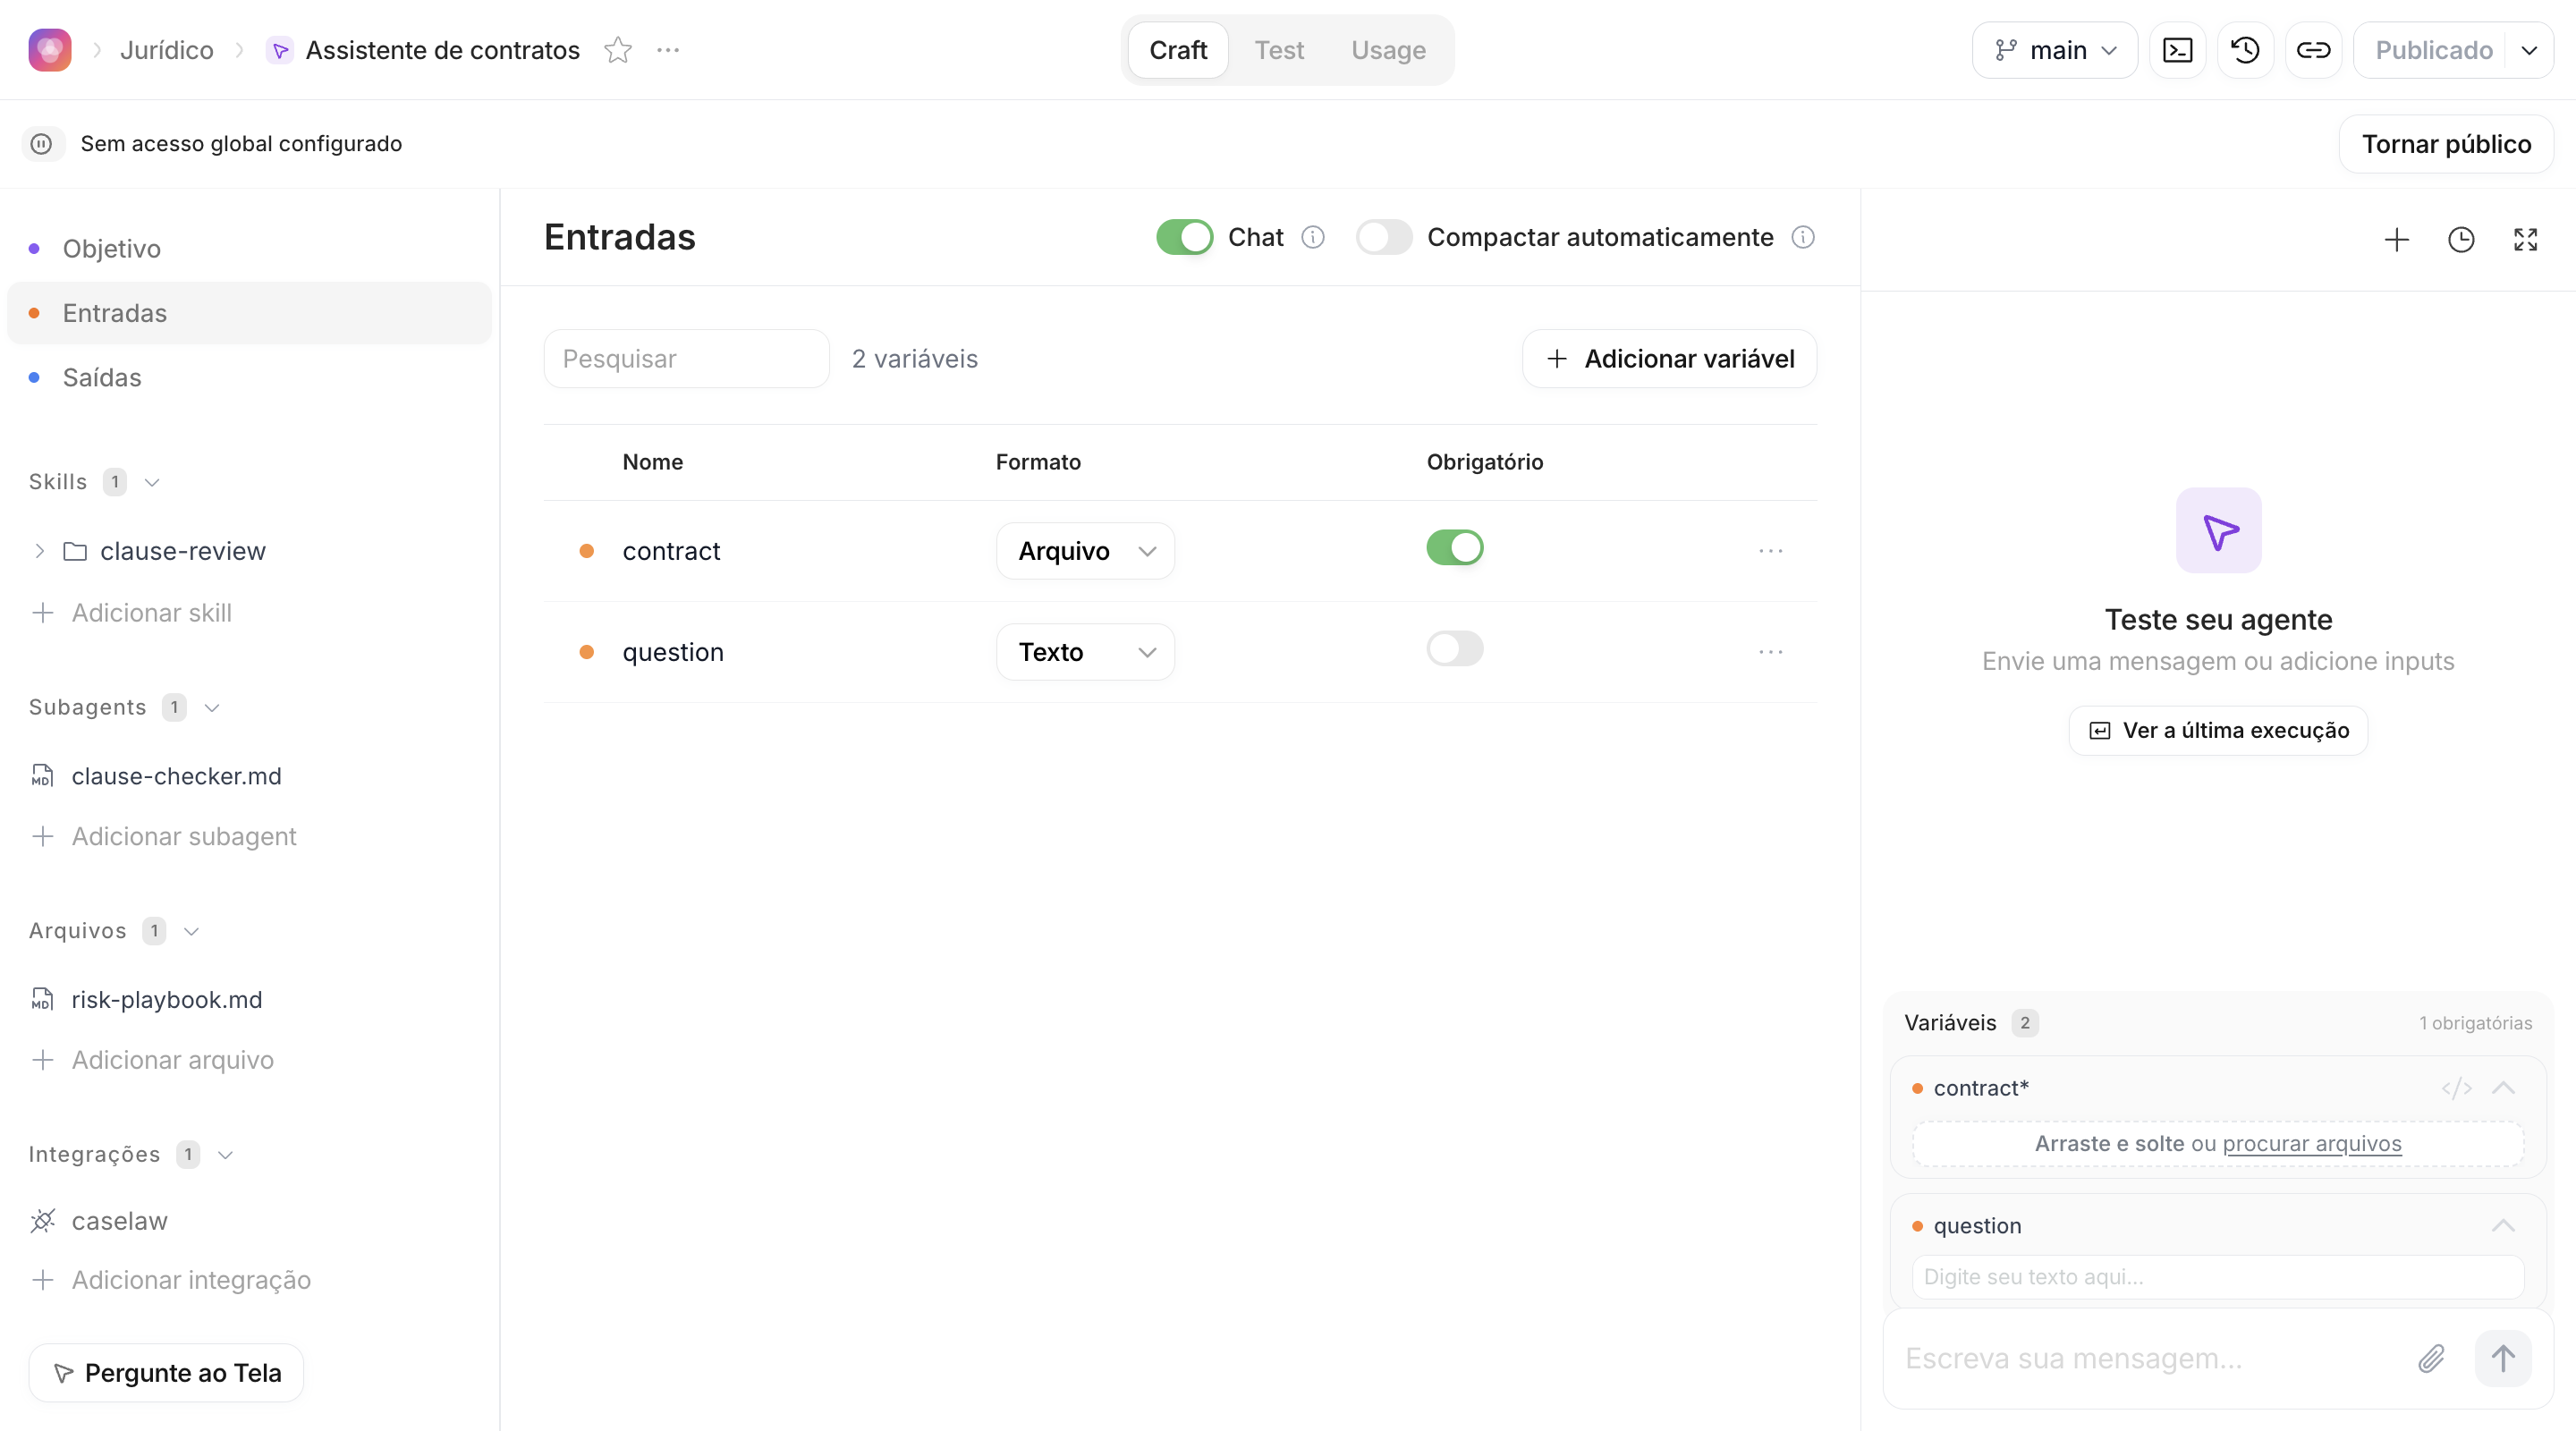
Task: Expand test panel to fullscreen
Action: (2525, 240)
